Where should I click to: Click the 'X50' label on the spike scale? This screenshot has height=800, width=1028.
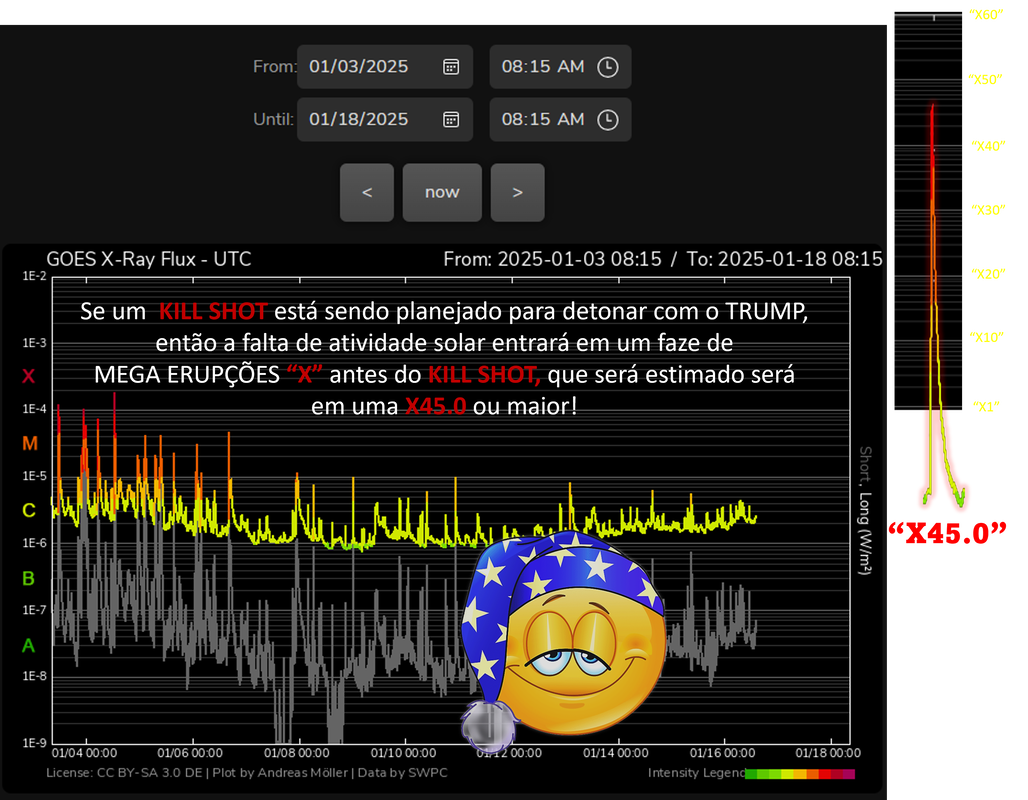(x=985, y=80)
